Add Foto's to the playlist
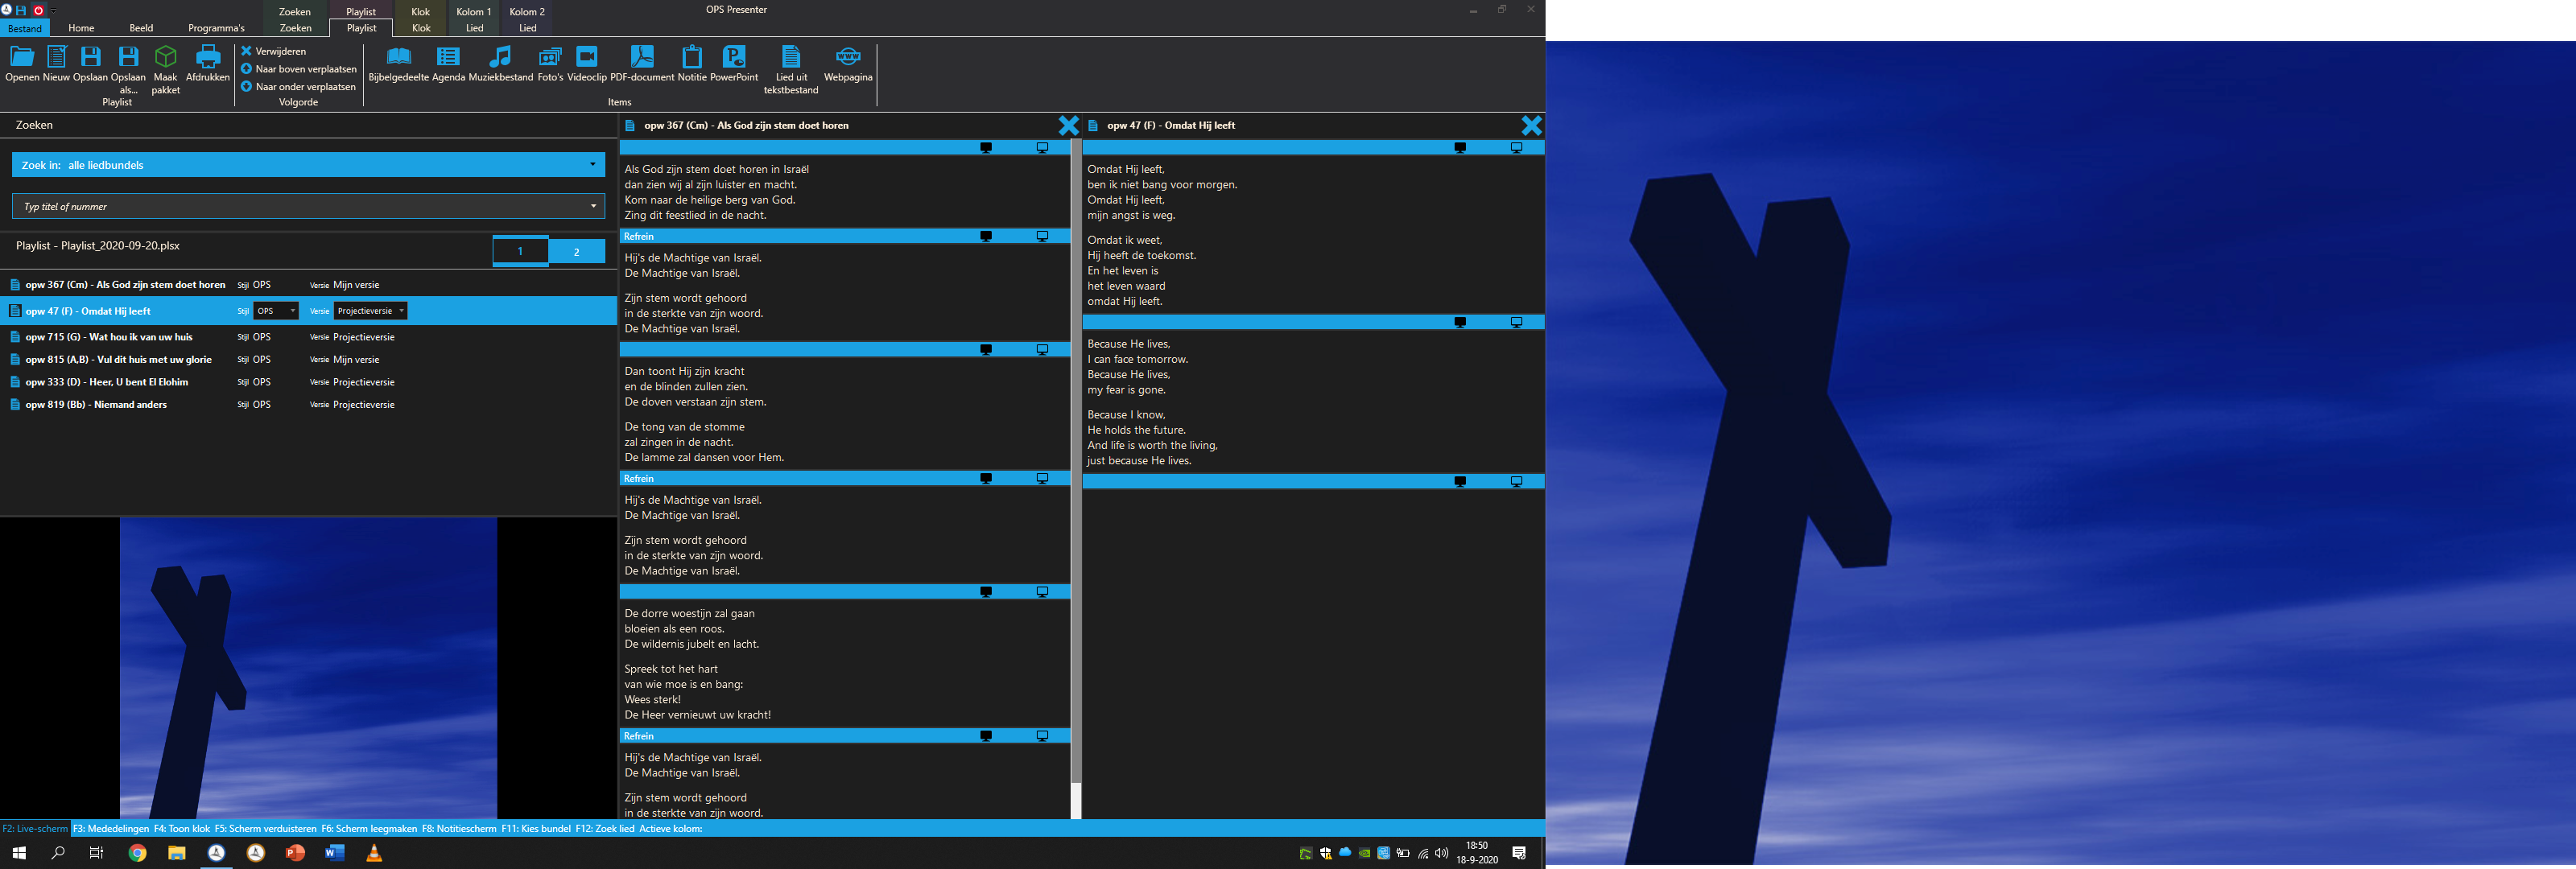The image size is (2576, 869). (x=550, y=63)
